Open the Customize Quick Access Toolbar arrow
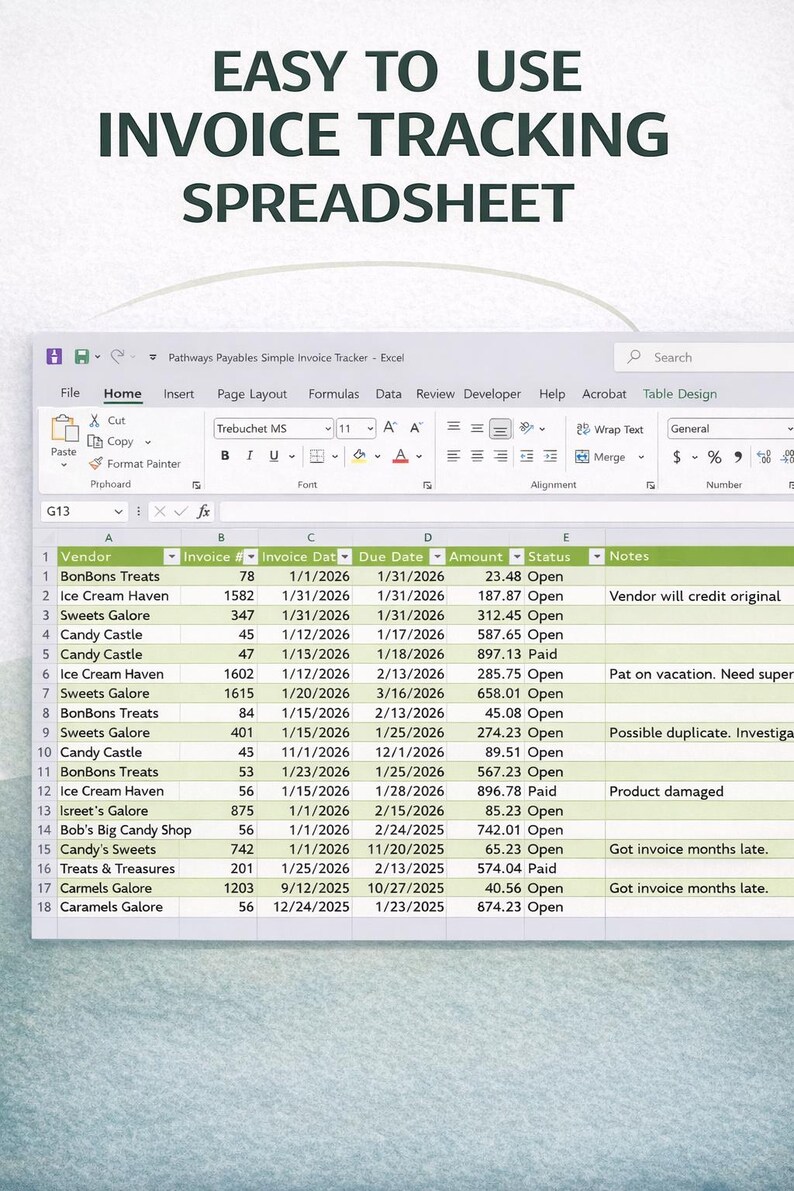794x1191 pixels. click(153, 357)
